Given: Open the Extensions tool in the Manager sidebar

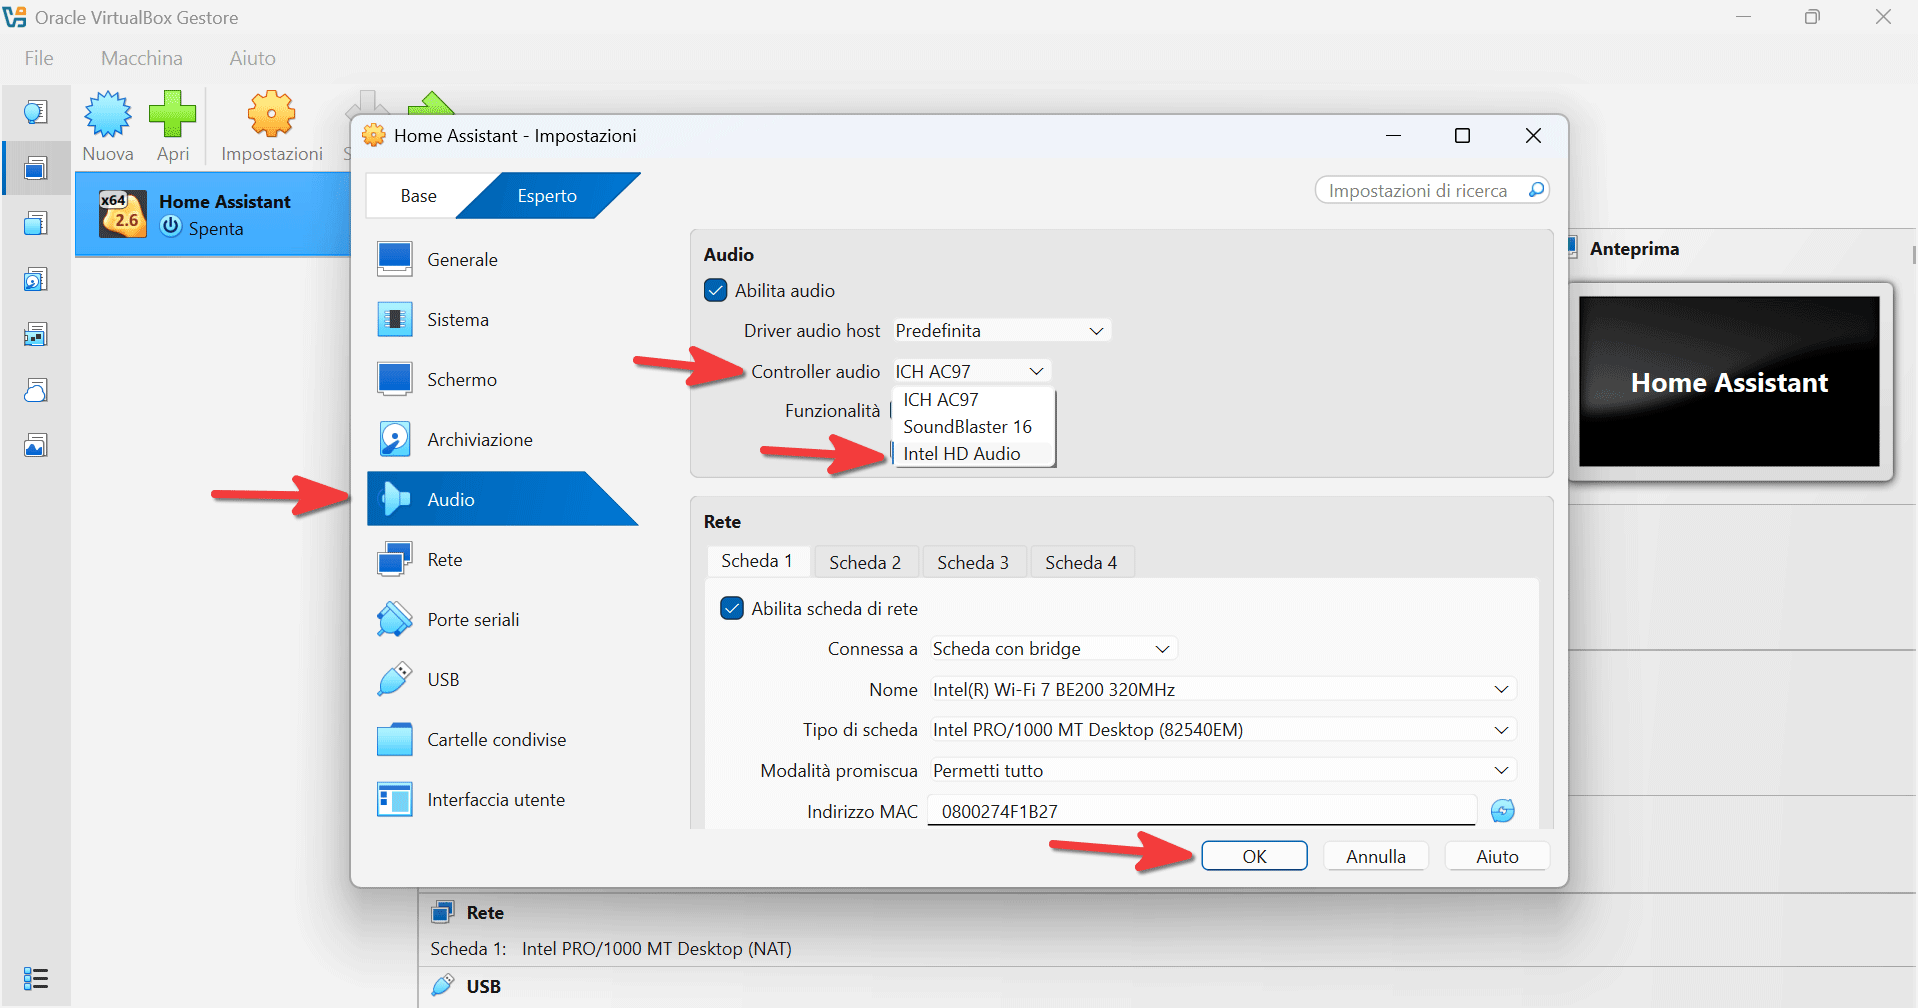Looking at the screenshot, I should coord(36,223).
